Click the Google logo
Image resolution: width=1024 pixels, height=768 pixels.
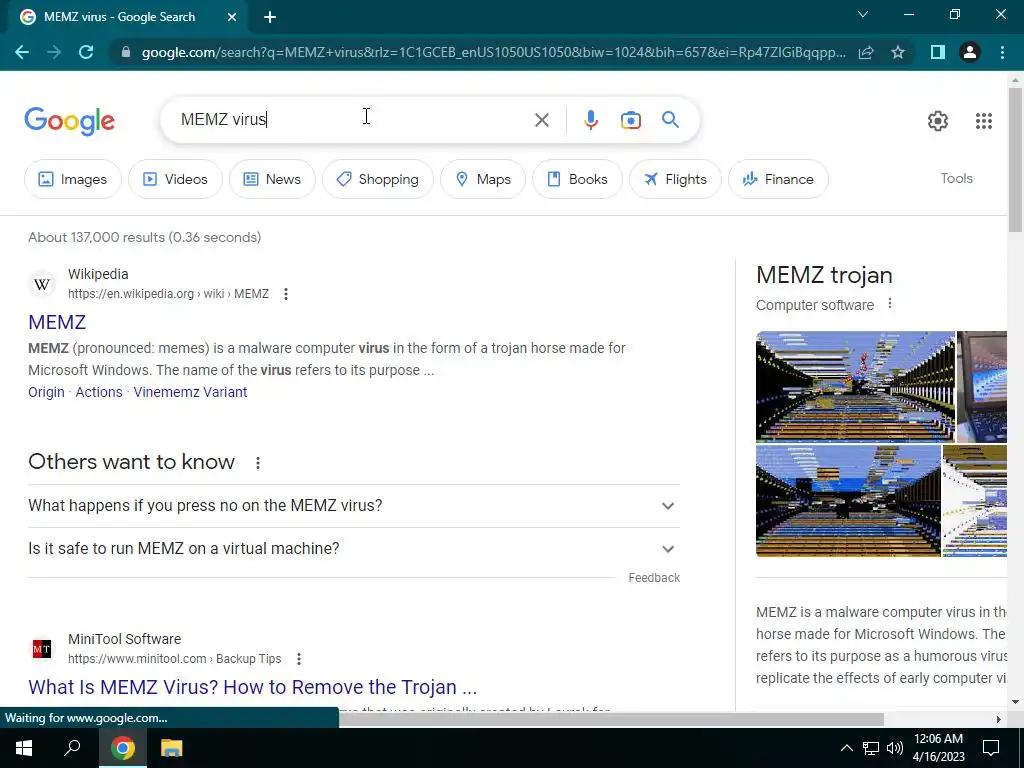coord(69,121)
